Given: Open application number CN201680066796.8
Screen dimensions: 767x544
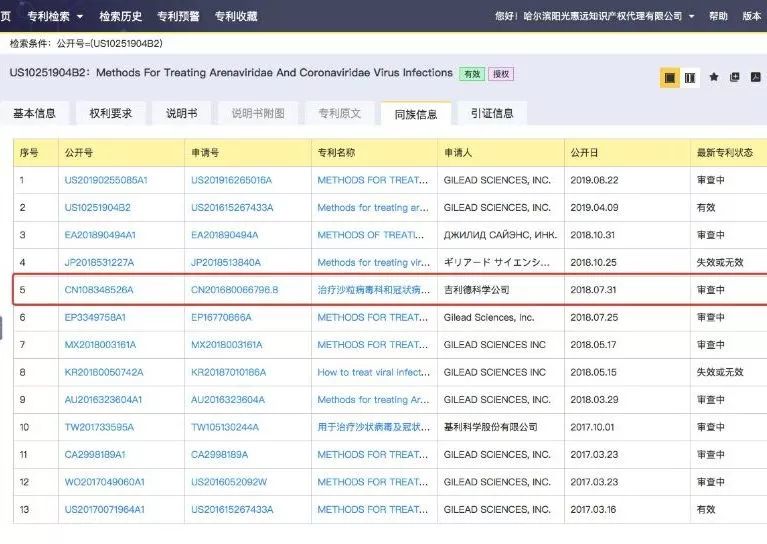Looking at the screenshot, I should click(234, 290).
